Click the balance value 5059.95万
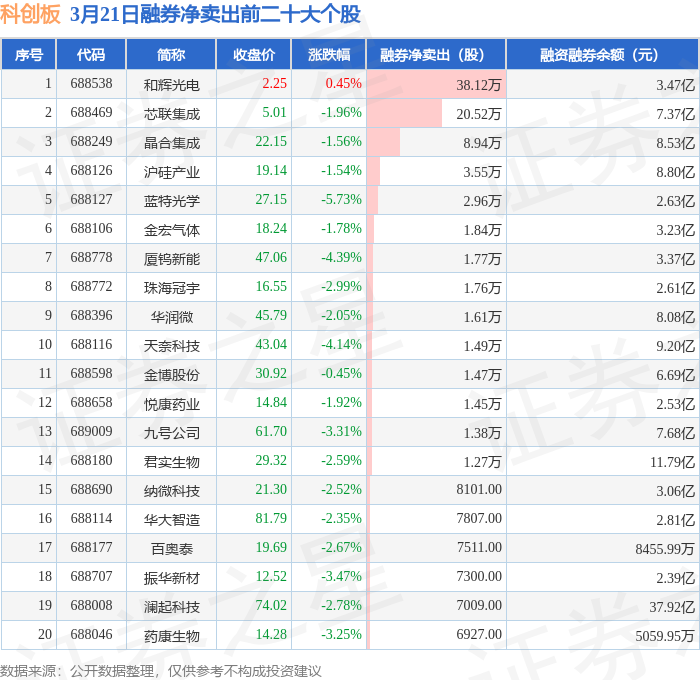The image size is (700, 680). [665, 636]
